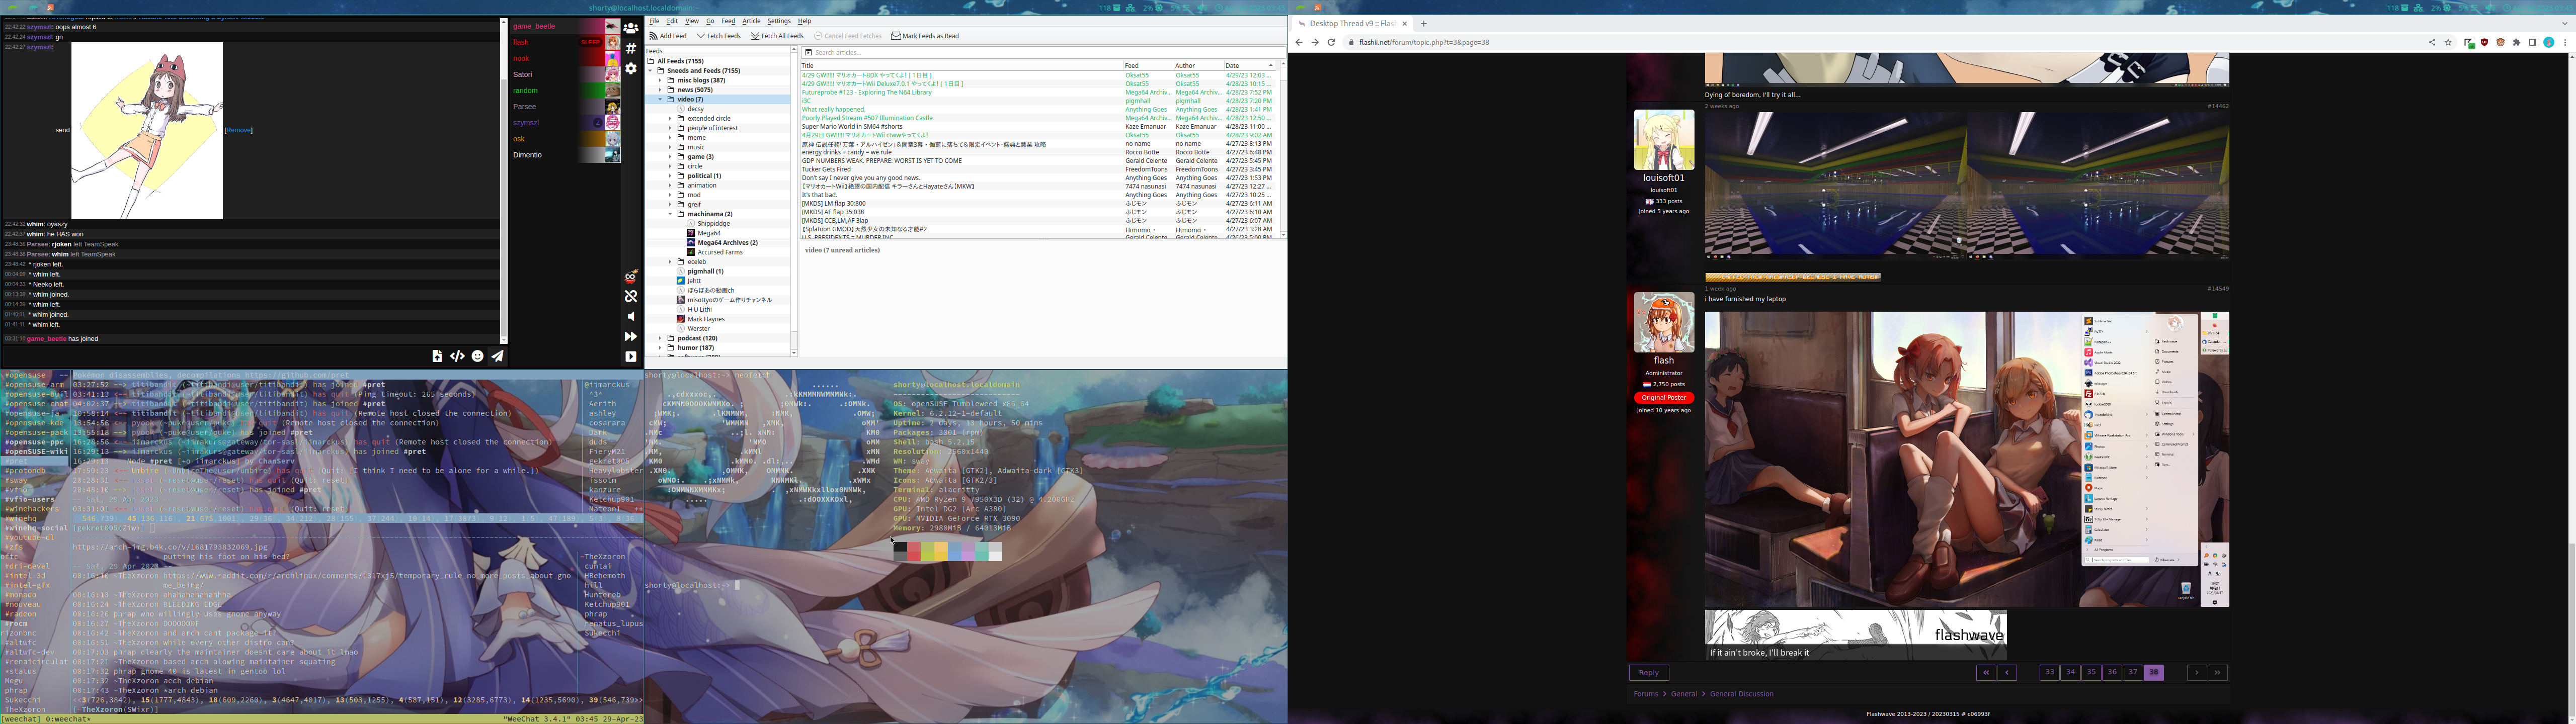Click Fetch All Feeds toolbar button
The image size is (2576, 724).
point(777,36)
